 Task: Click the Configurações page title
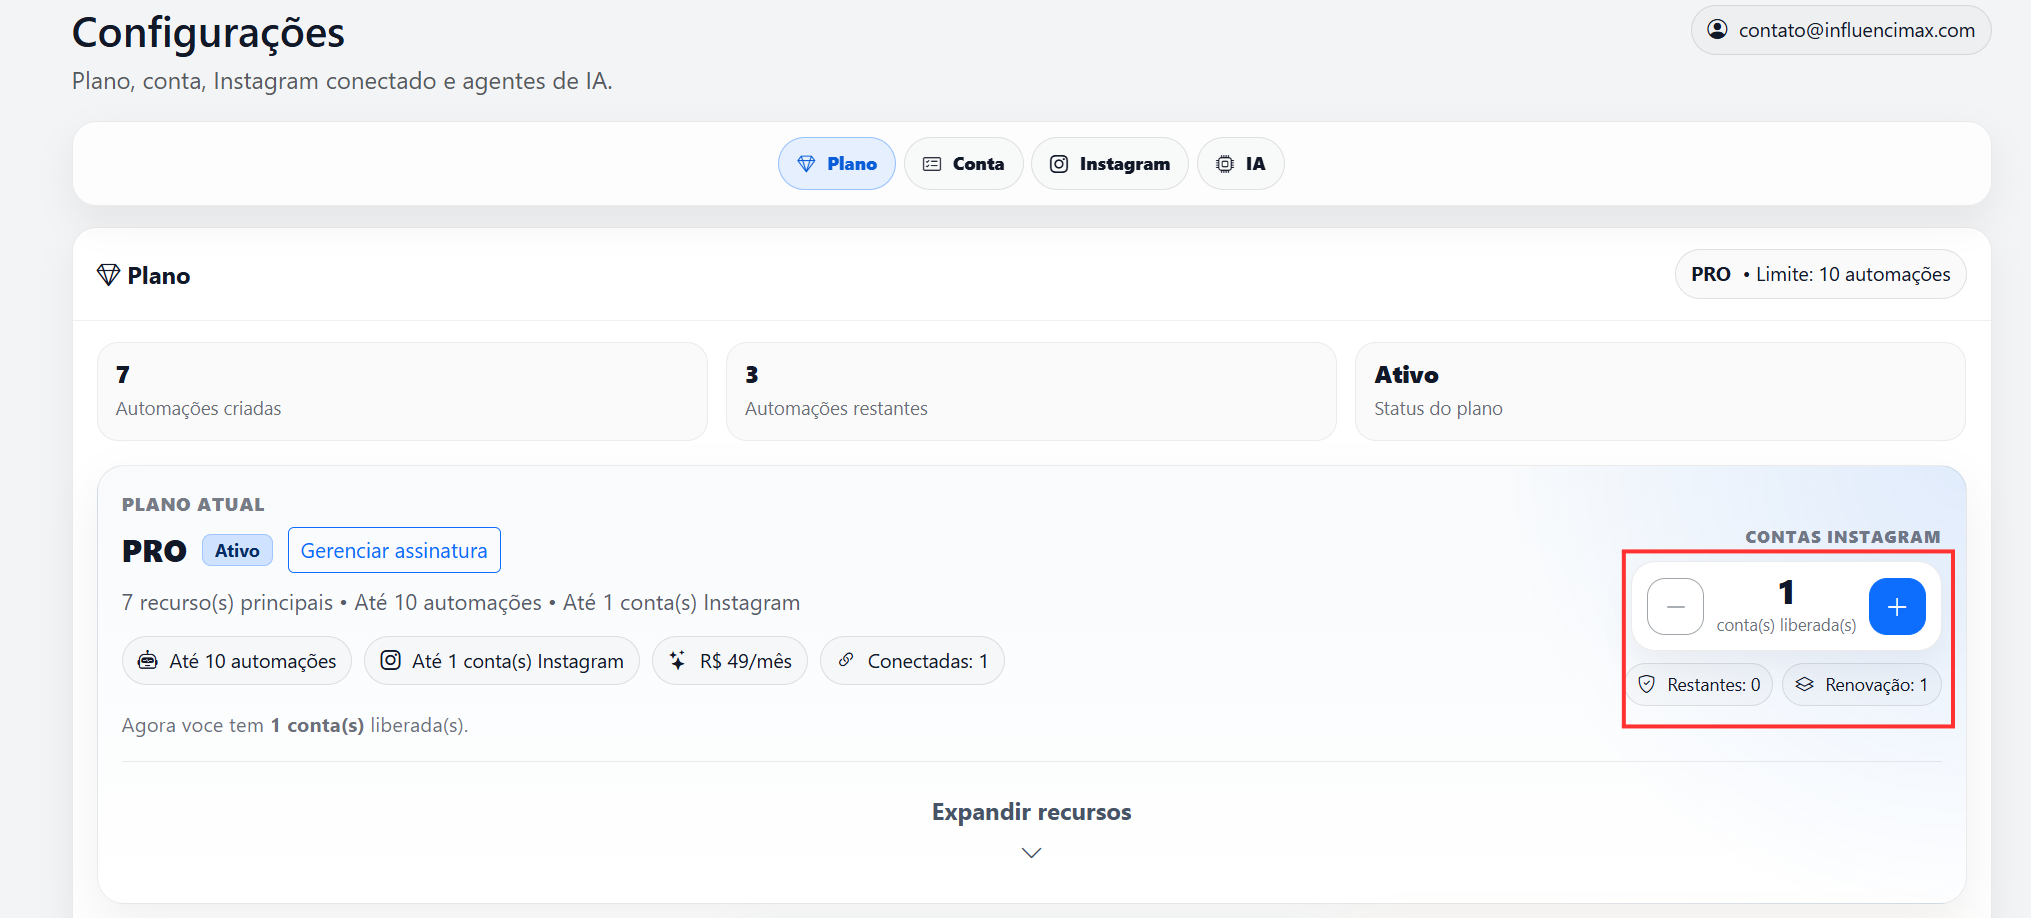tap(208, 33)
